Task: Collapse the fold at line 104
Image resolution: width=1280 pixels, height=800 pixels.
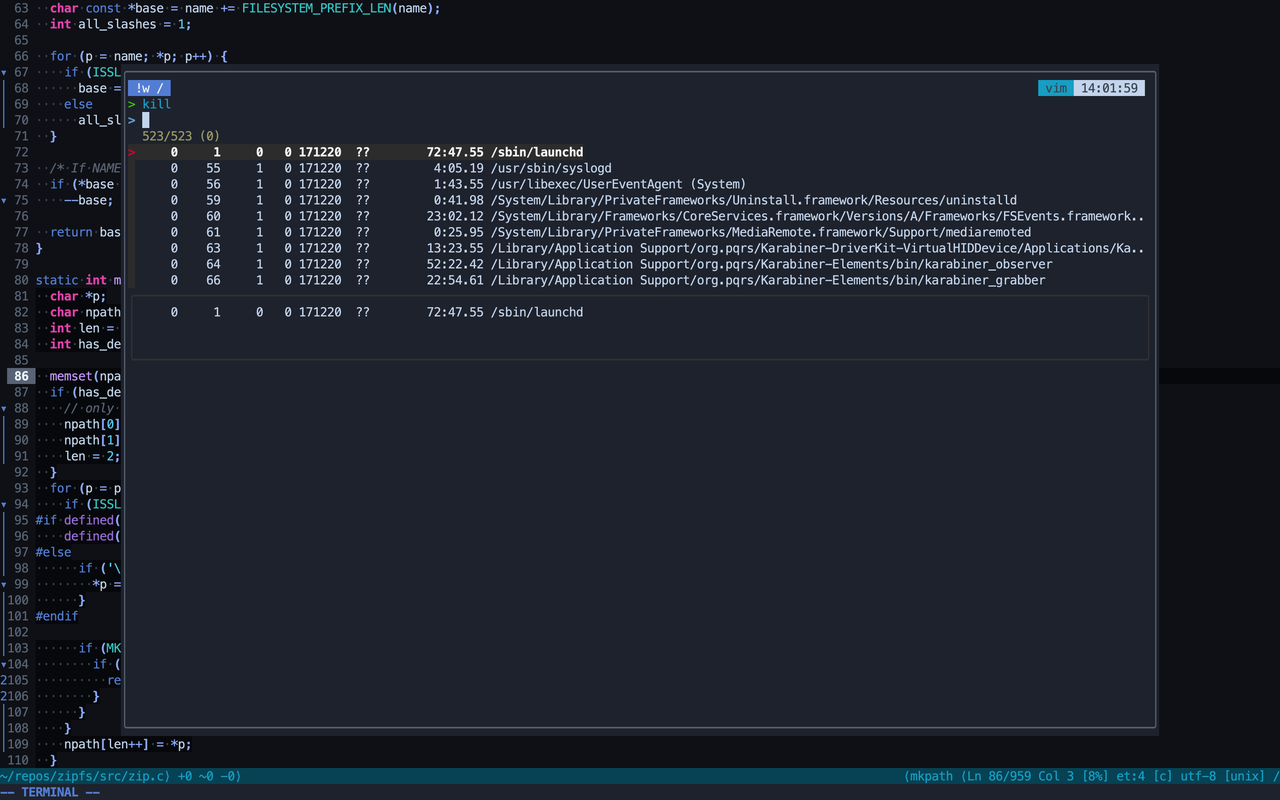Action: point(4,664)
